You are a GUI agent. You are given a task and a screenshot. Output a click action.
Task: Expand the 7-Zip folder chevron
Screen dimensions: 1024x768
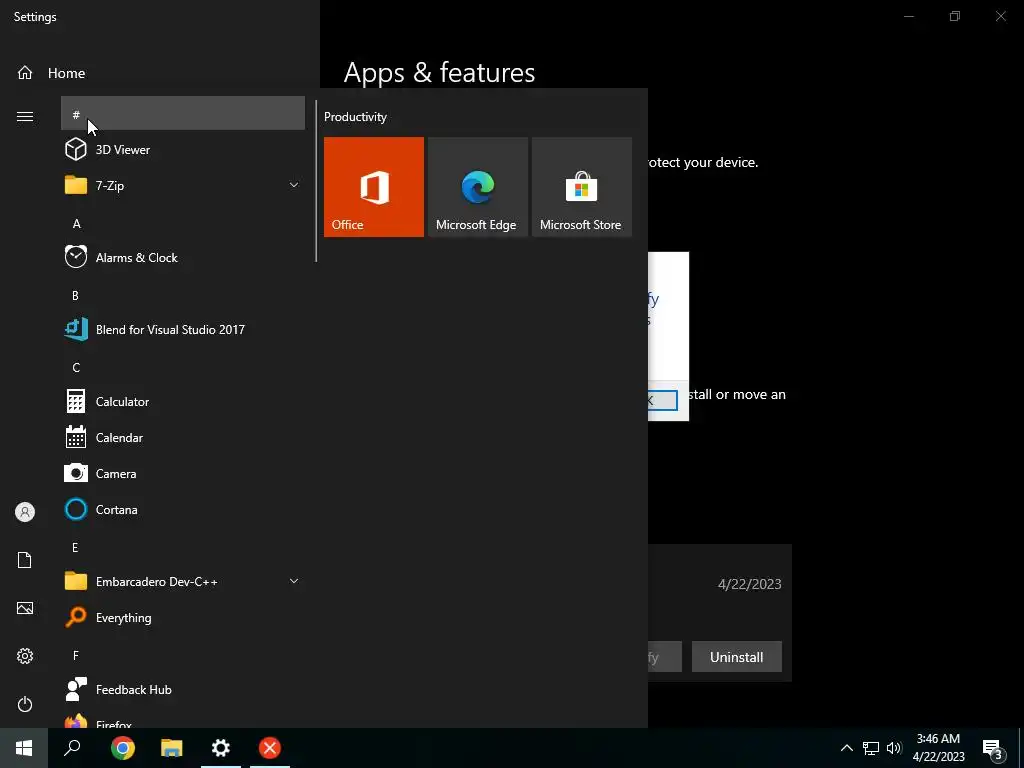point(294,185)
